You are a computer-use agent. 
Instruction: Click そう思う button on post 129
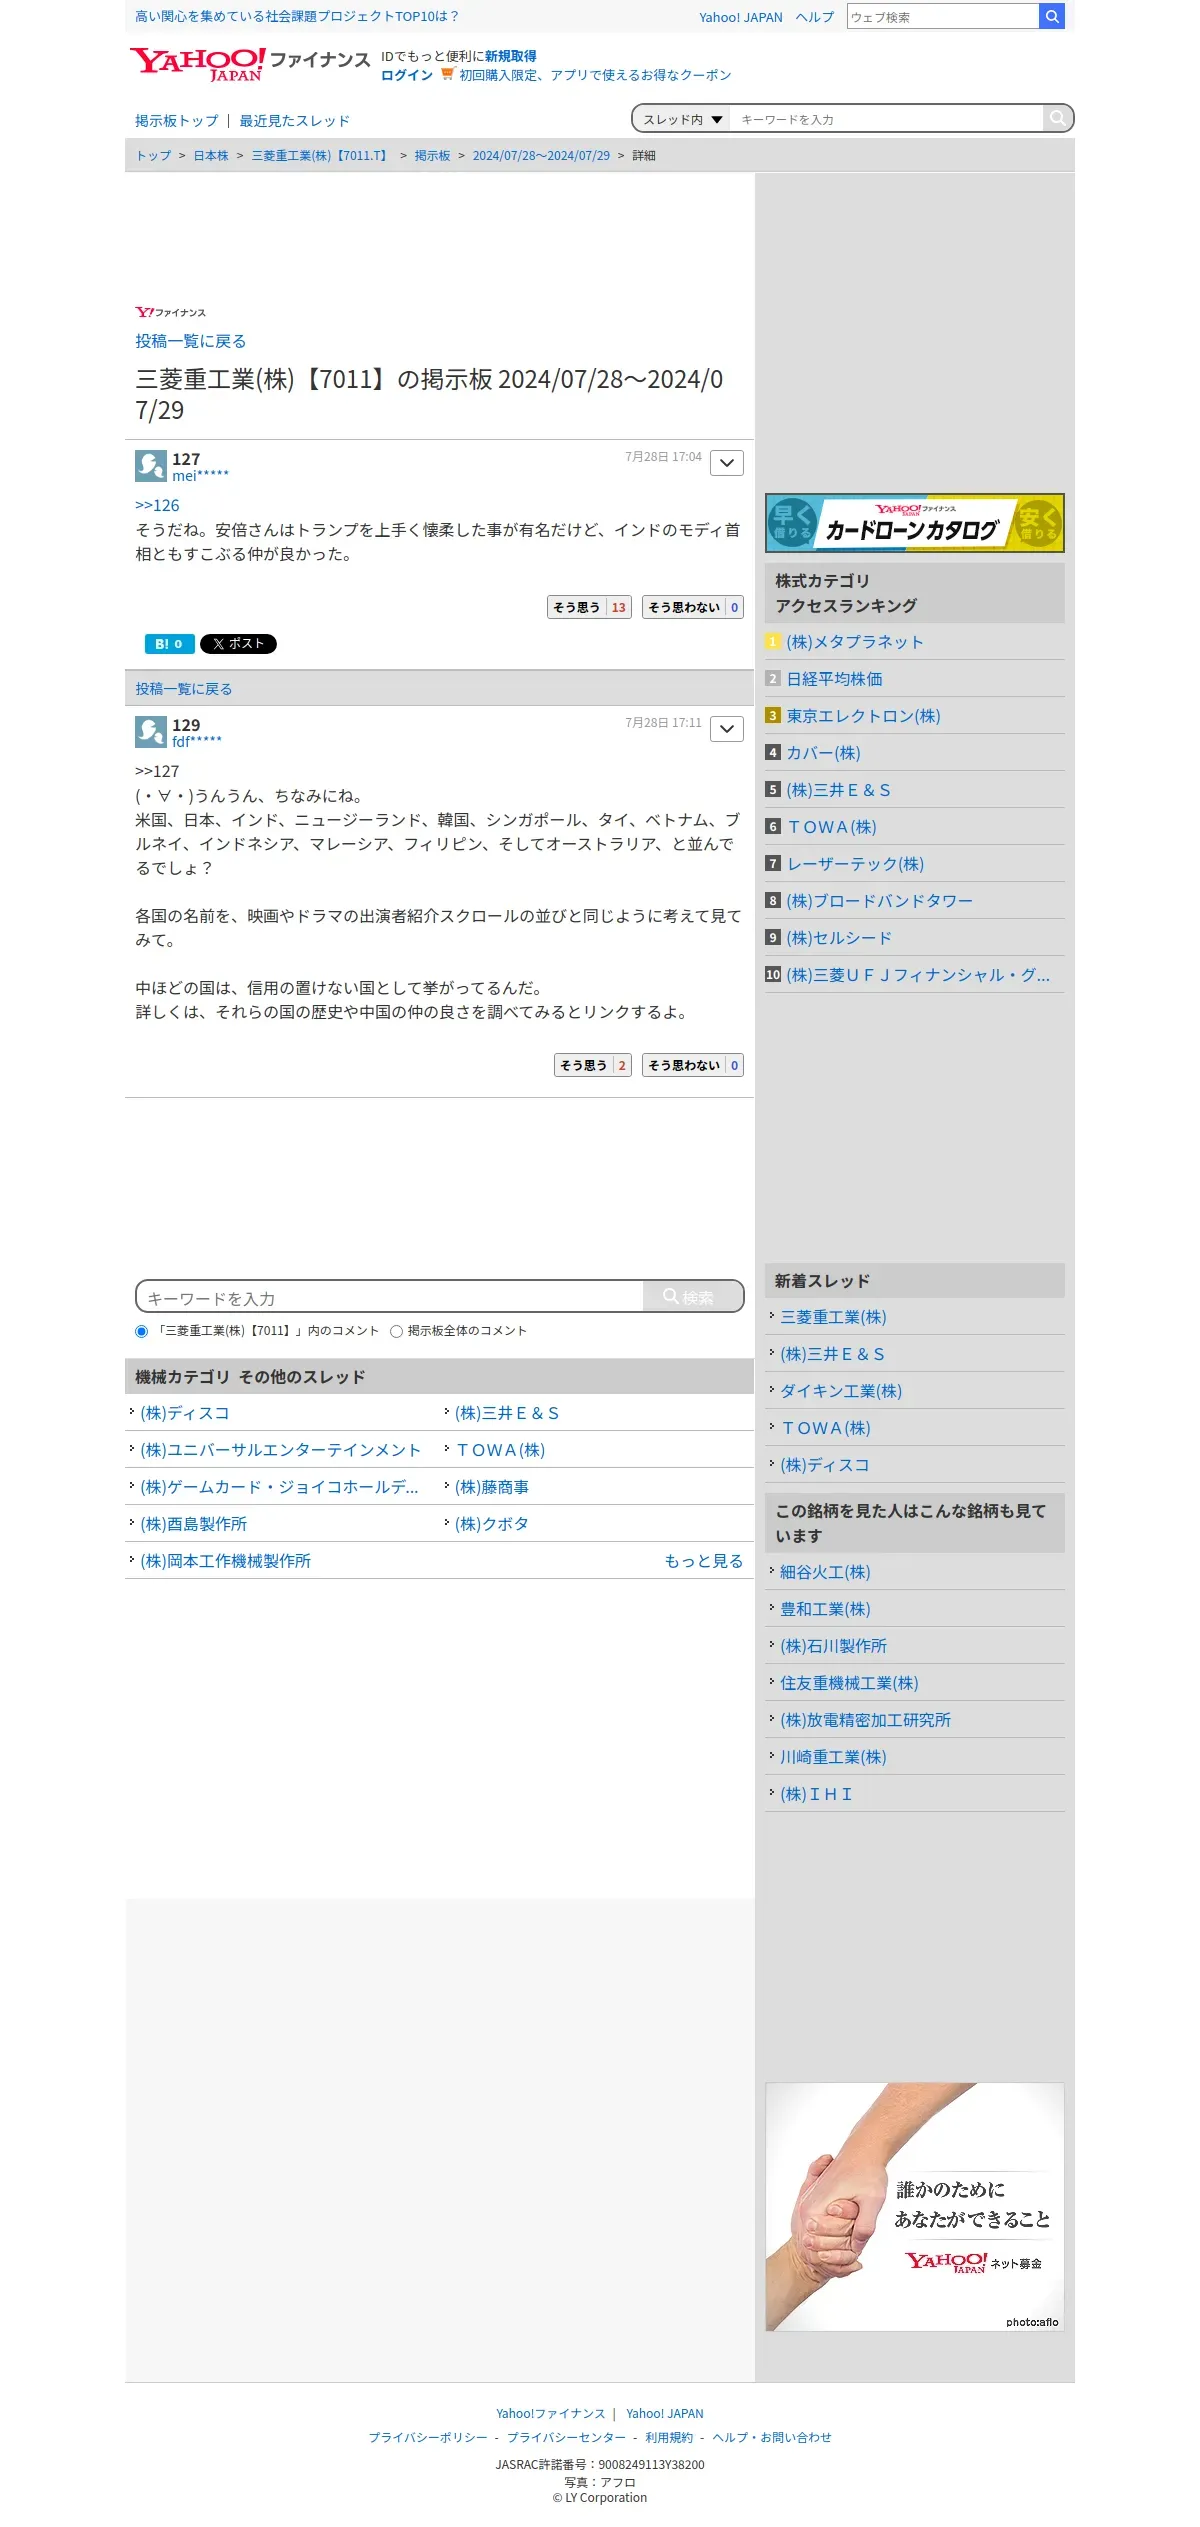pos(592,1065)
